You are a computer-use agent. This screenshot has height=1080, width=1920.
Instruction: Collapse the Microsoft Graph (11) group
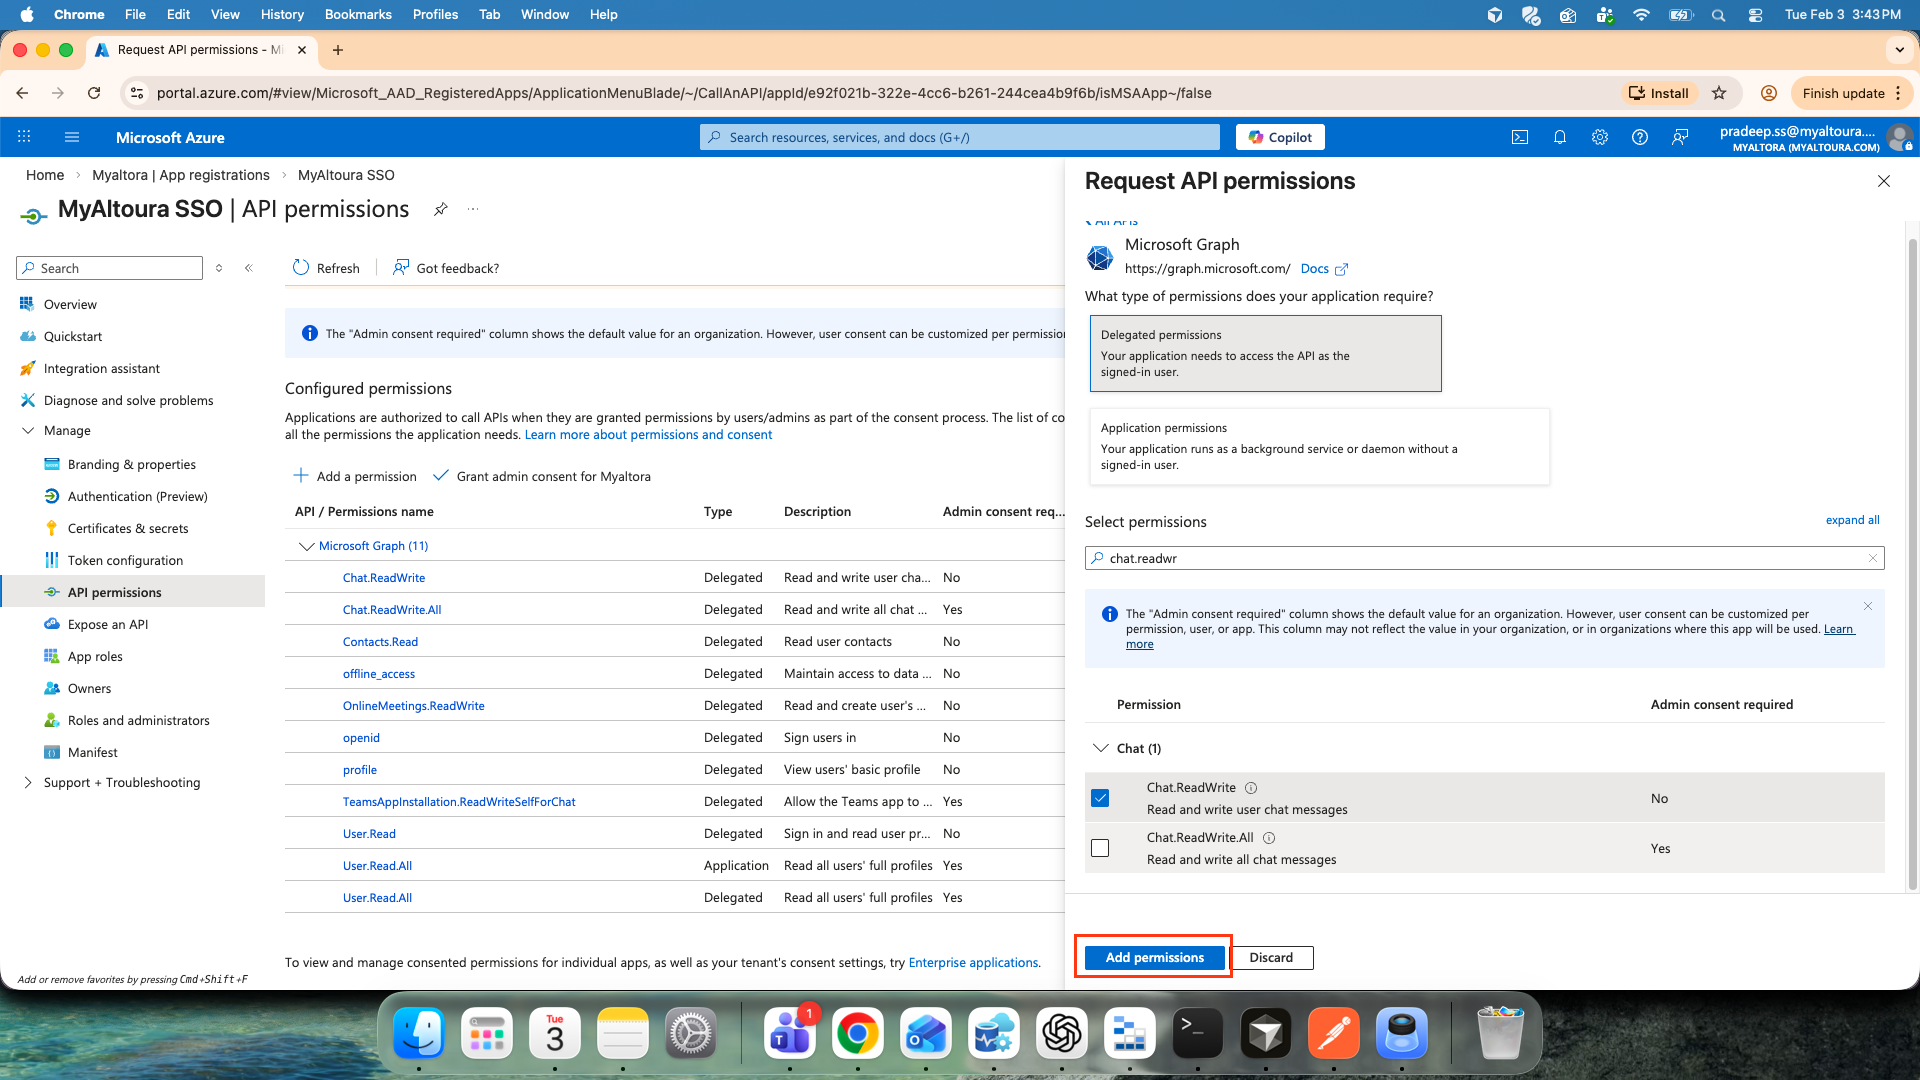pos(306,546)
